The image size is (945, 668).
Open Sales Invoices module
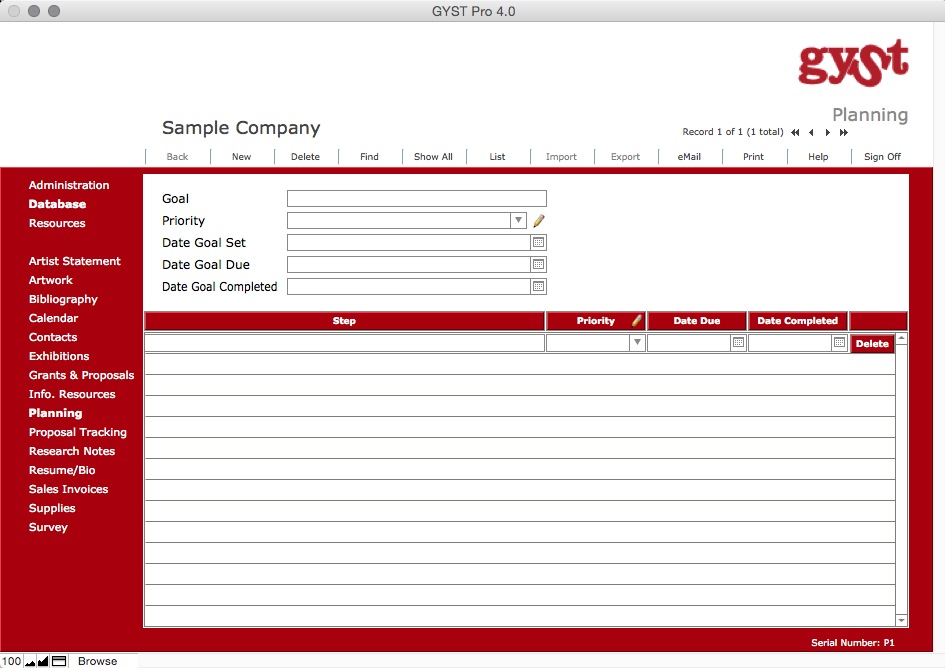pyautogui.click(x=69, y=489)
